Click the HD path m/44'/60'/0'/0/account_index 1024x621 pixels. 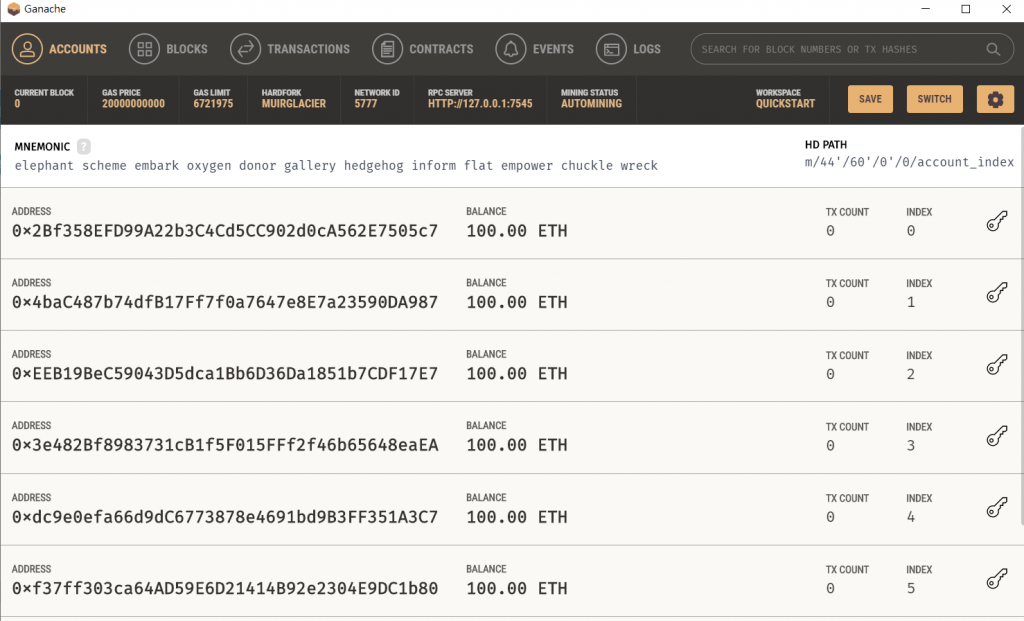coord(909,162)
